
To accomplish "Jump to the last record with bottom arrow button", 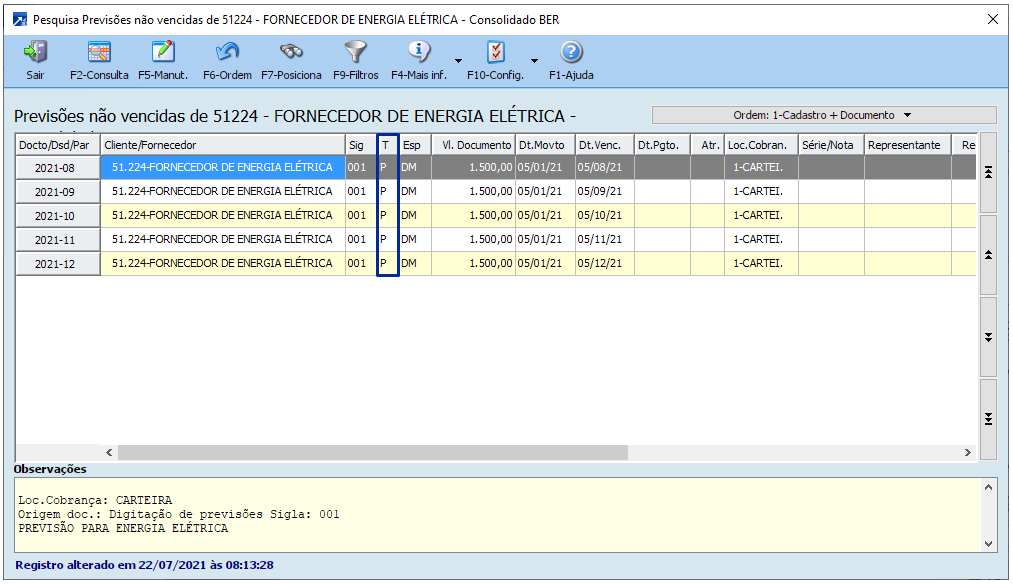I will click(x=988, y=418).
